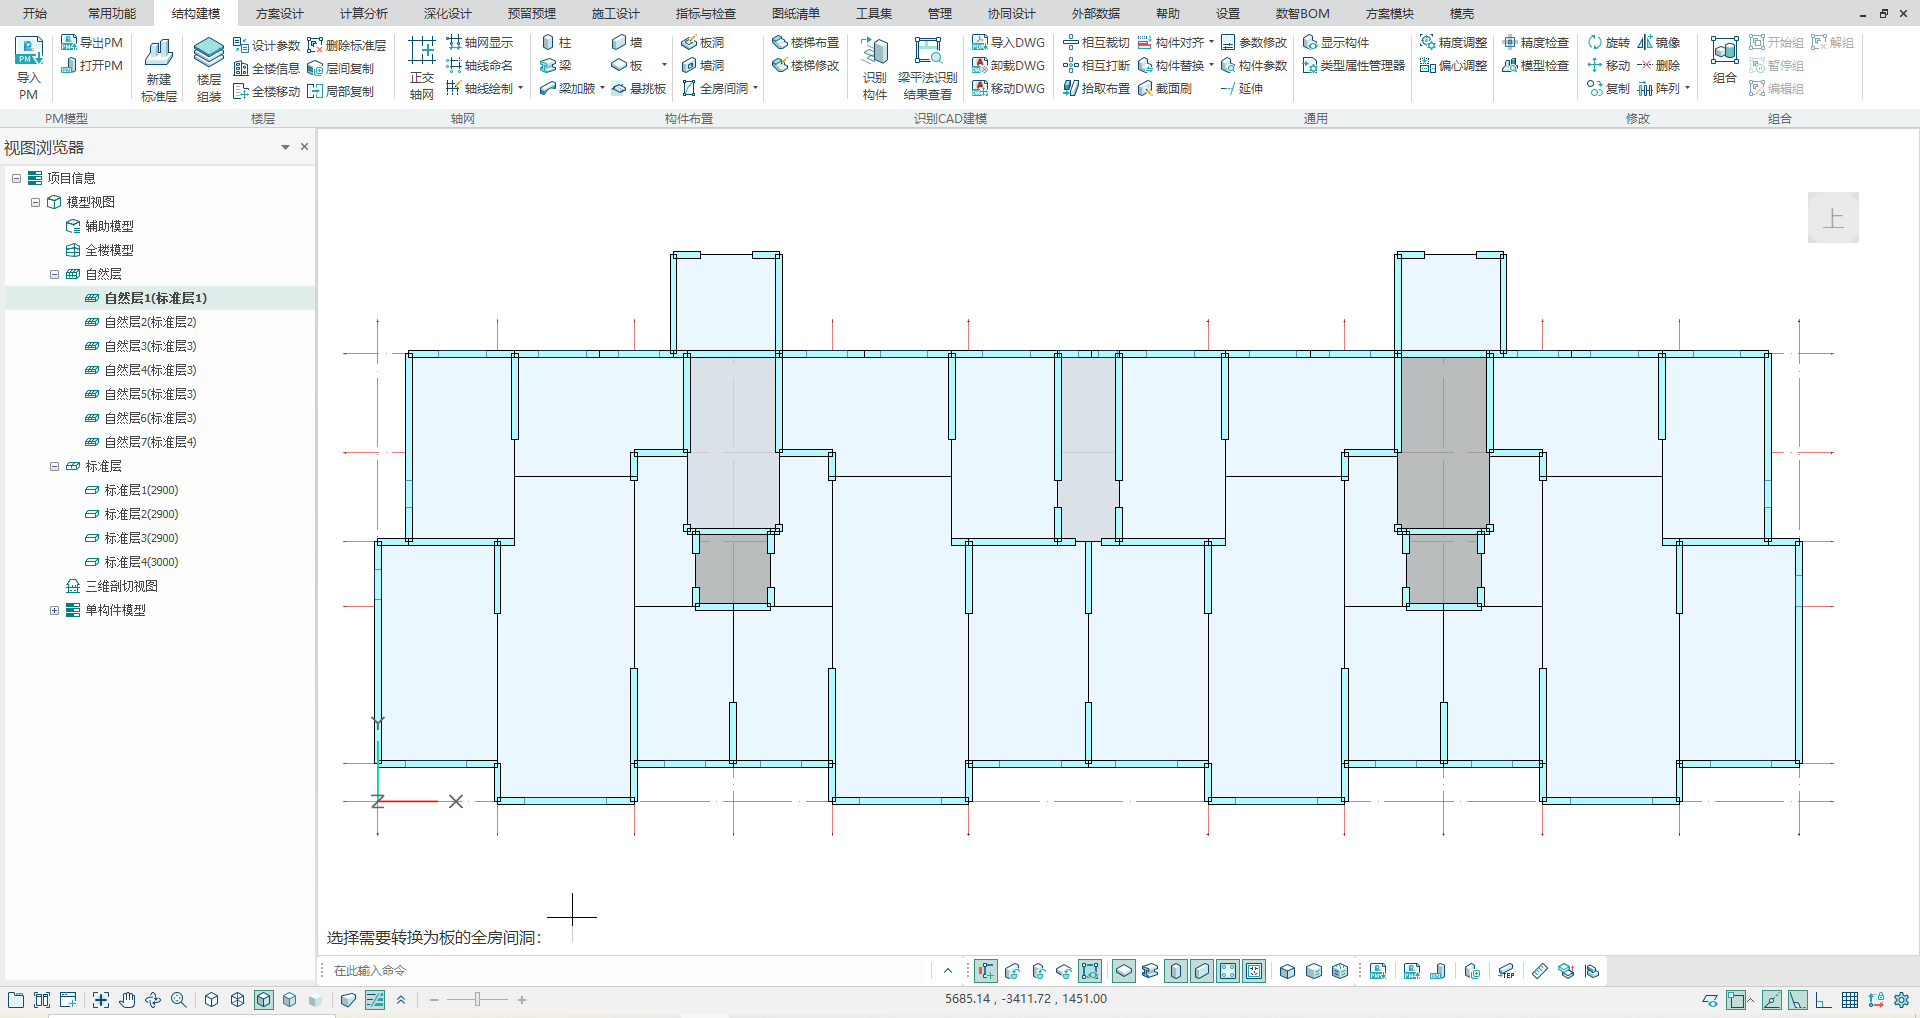Open the 轴线绘制 dropdown arrow
The image size is (1920, 1018).
[521, 88]
